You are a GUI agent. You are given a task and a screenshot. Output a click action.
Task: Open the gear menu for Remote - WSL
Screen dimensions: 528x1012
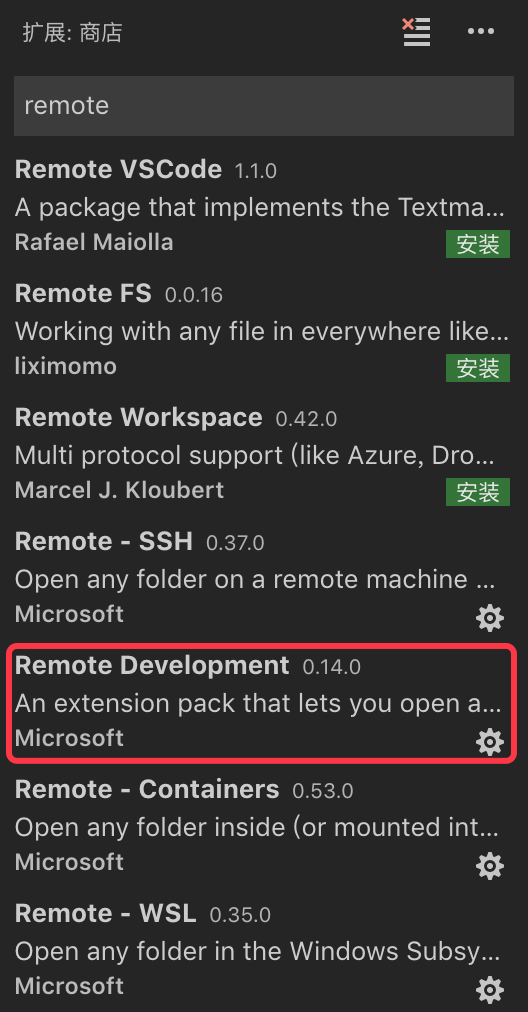tap(490, 989)
